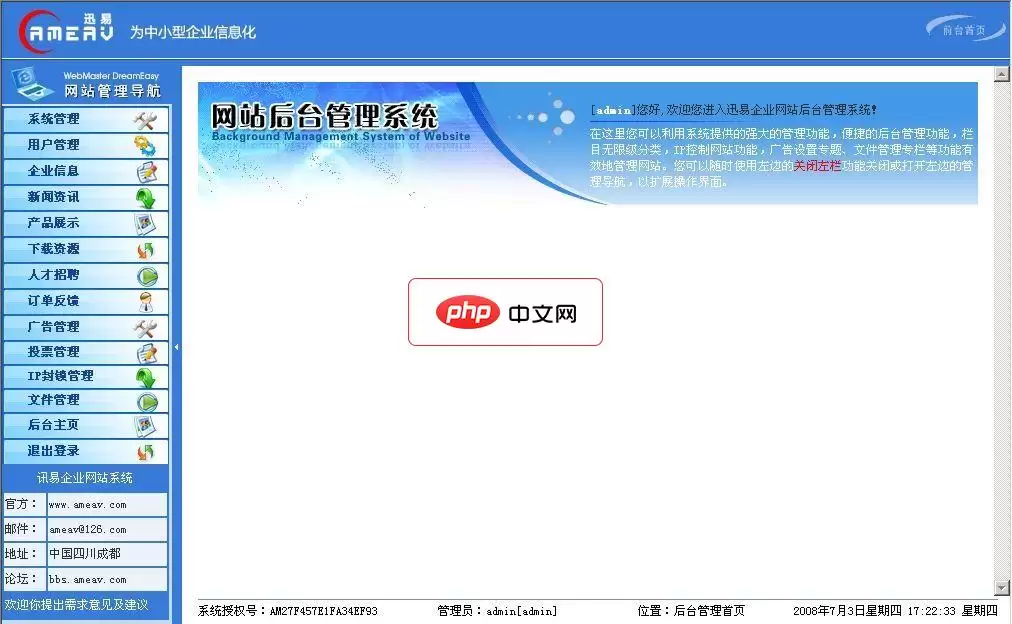Click the notepad icon beside 企业信息
The image size is (1012, 624).
click(x=146, y=172)
